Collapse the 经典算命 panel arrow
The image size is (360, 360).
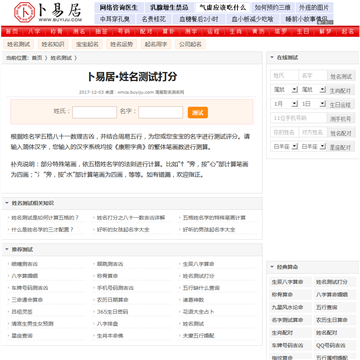[x=272, y=267]
